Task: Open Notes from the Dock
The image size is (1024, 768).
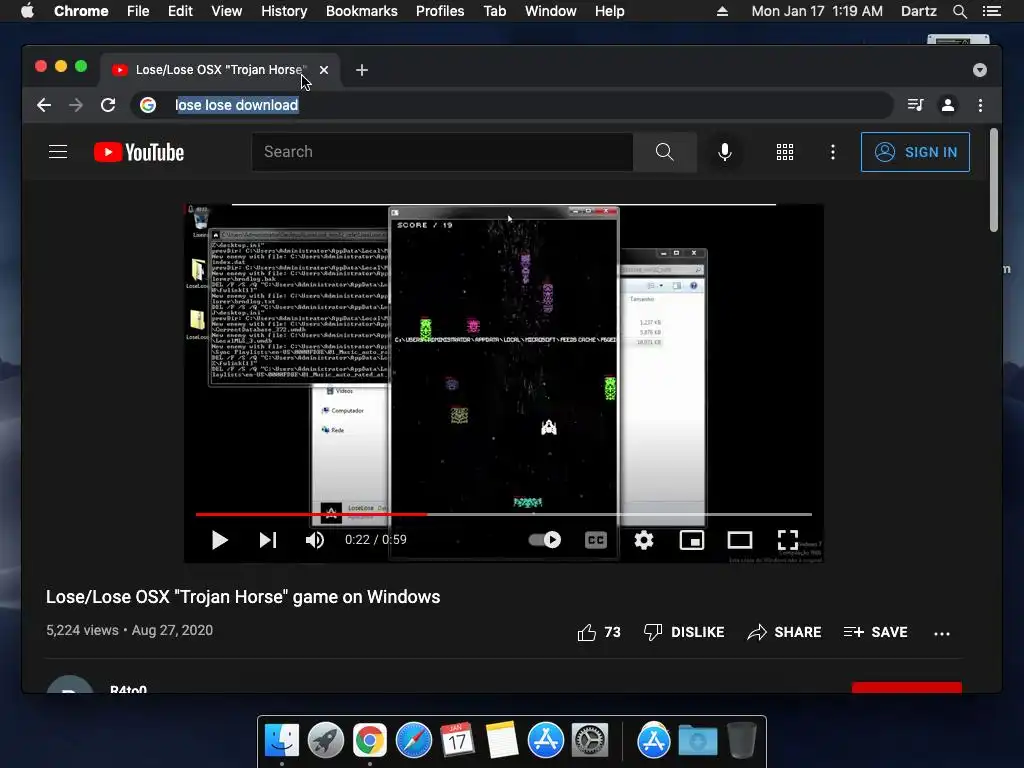Action: [502, 741]
